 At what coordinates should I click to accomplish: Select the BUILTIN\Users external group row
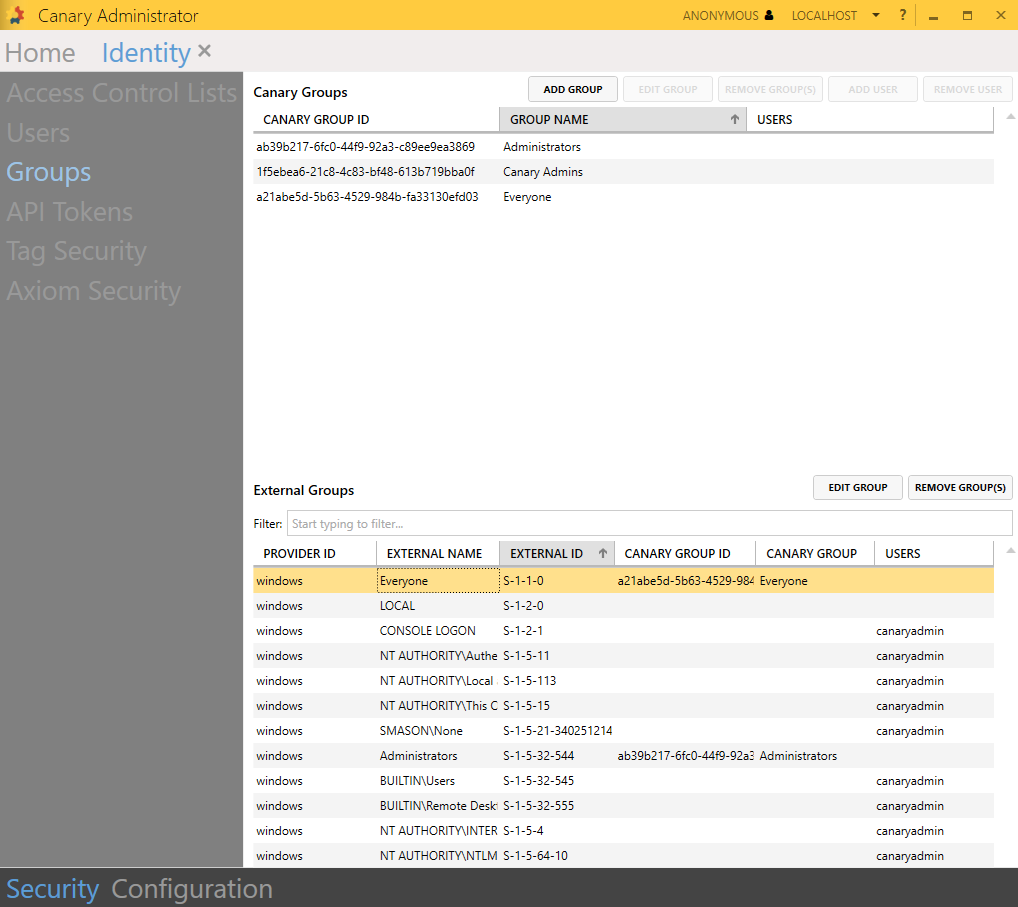417,781
